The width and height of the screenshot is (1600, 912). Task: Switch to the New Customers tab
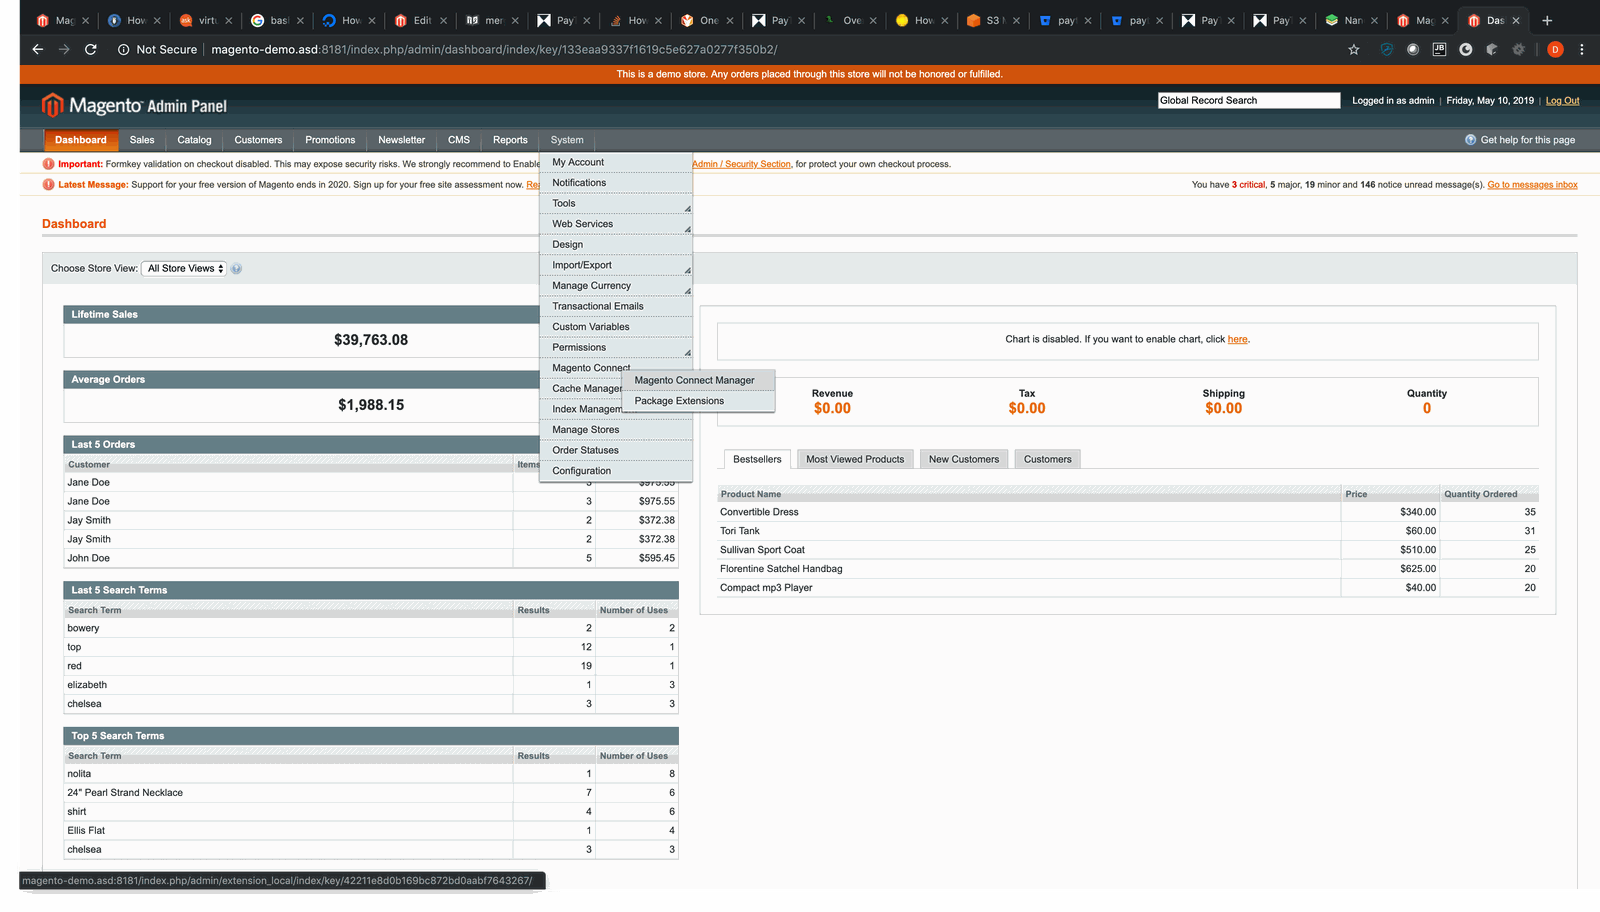[x=964, y=459]
